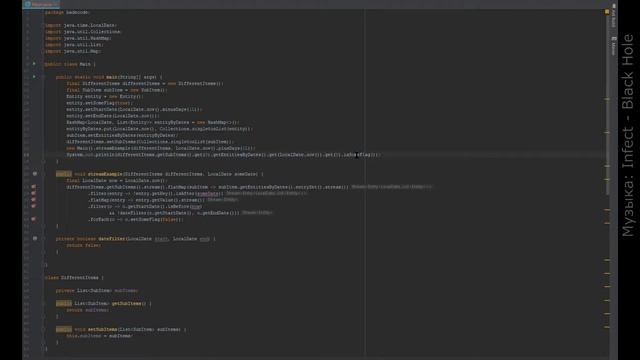Click red gutter icon on entry.getValue().stream() line

pyautogui.click(x=33, y=200)
